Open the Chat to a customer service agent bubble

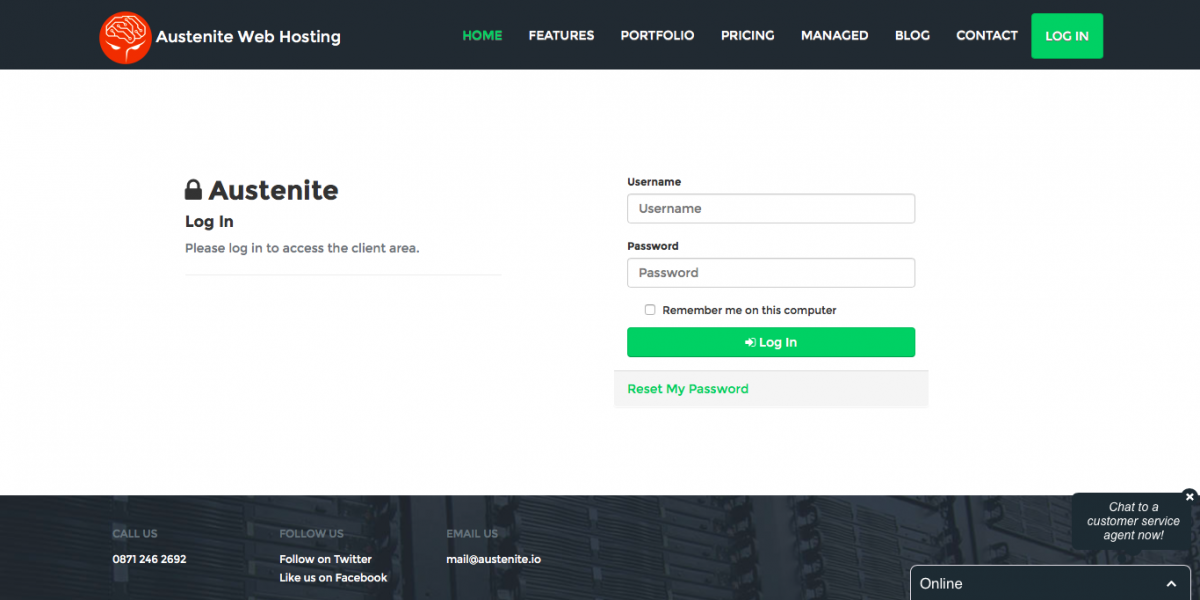(1133, 521)
